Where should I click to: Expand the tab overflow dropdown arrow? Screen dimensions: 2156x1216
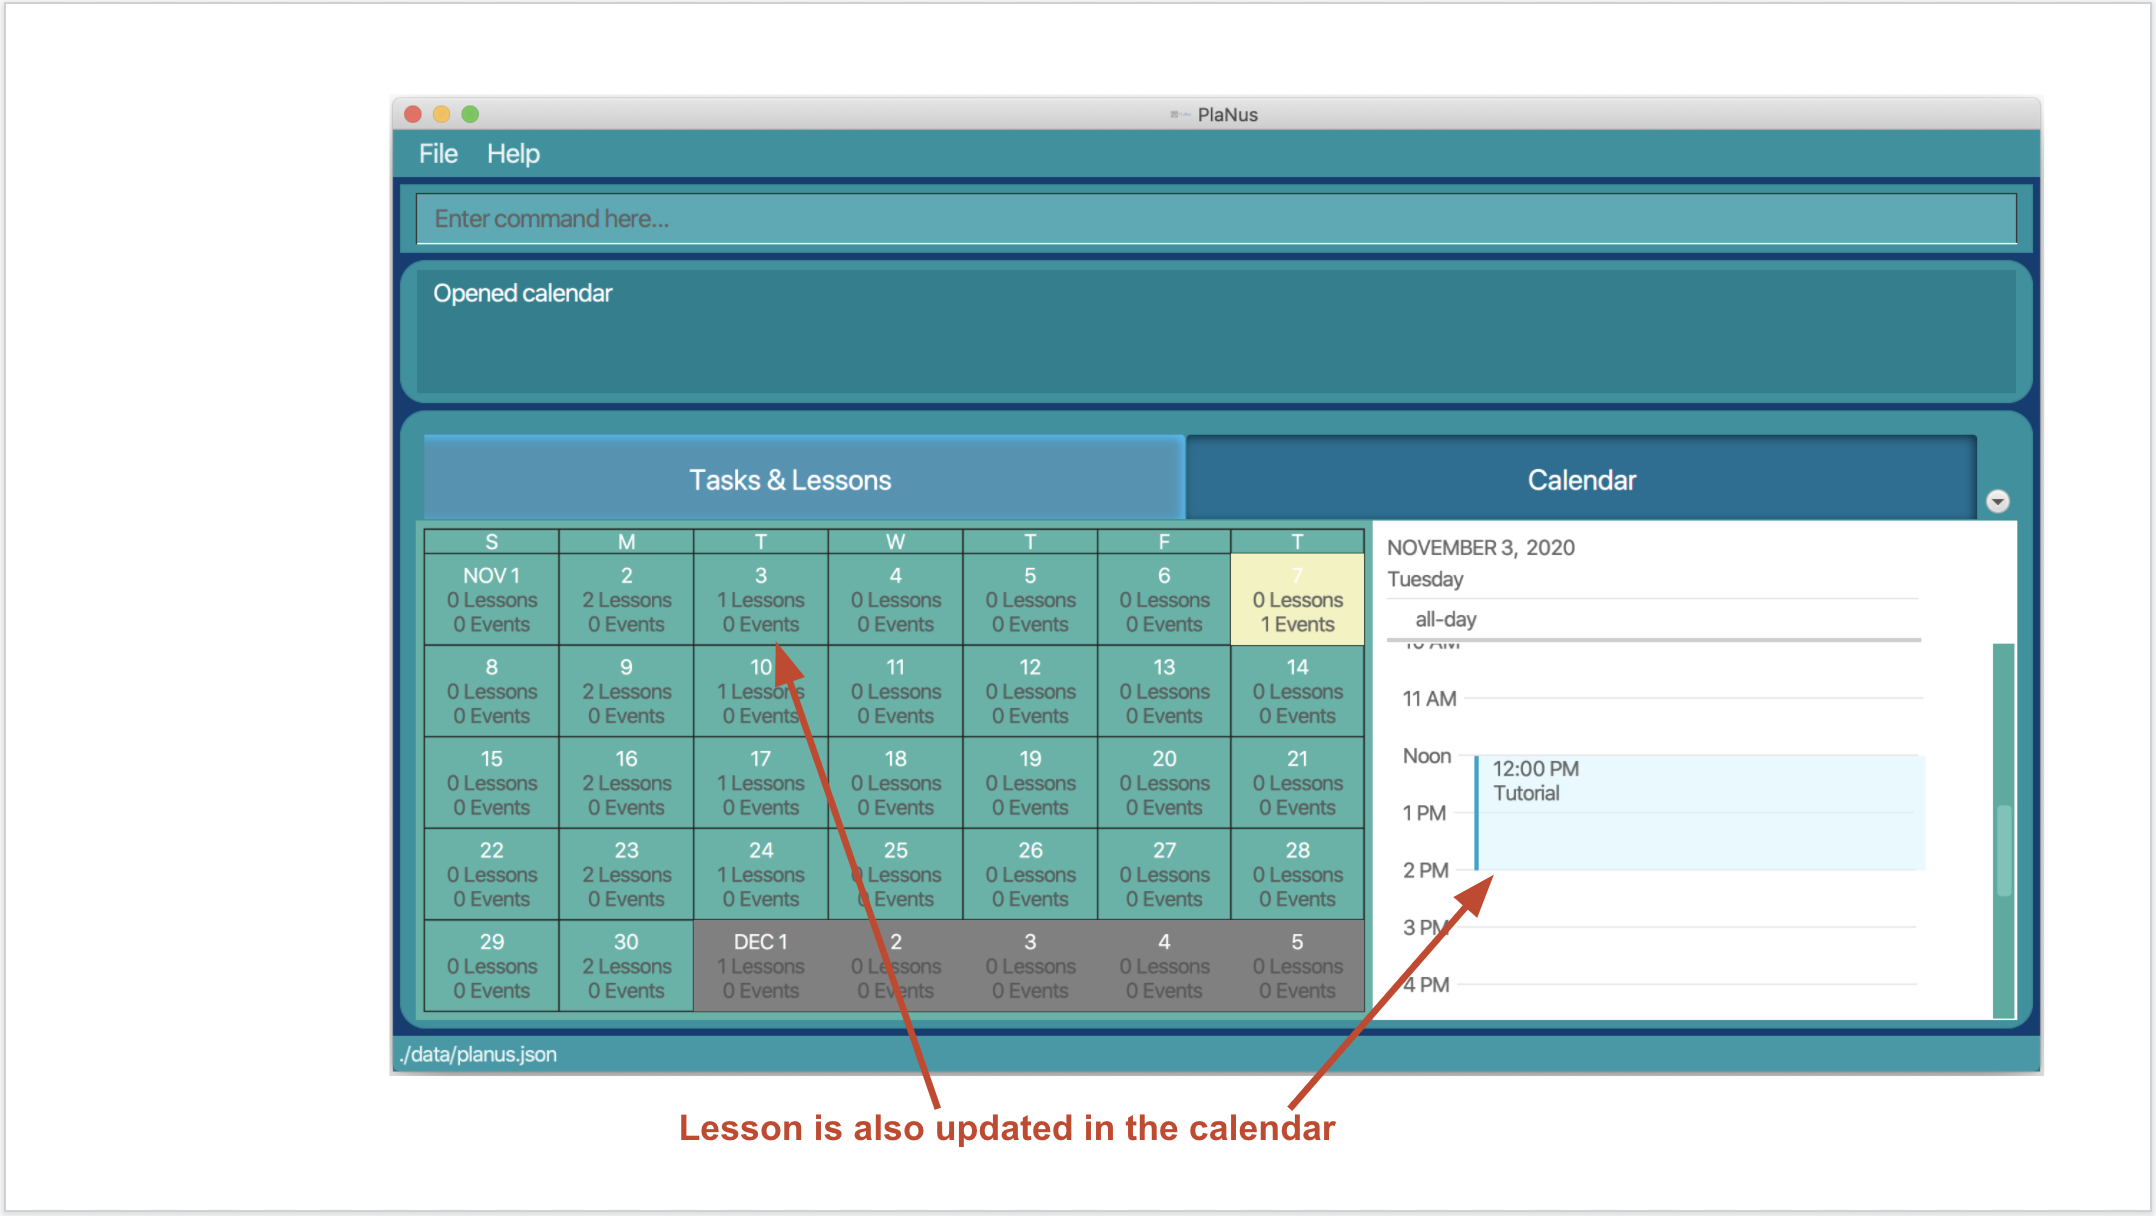coord(1997,501)
